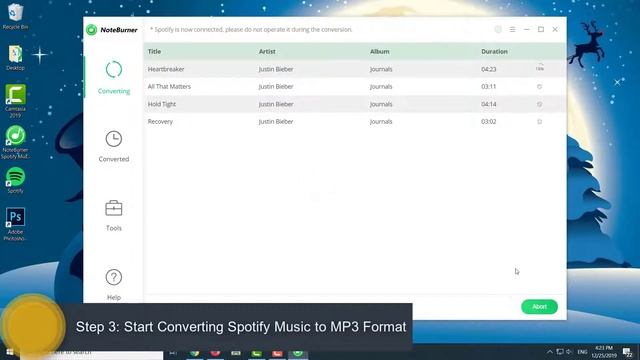Click the settings icon beside the menu icon

498,29
